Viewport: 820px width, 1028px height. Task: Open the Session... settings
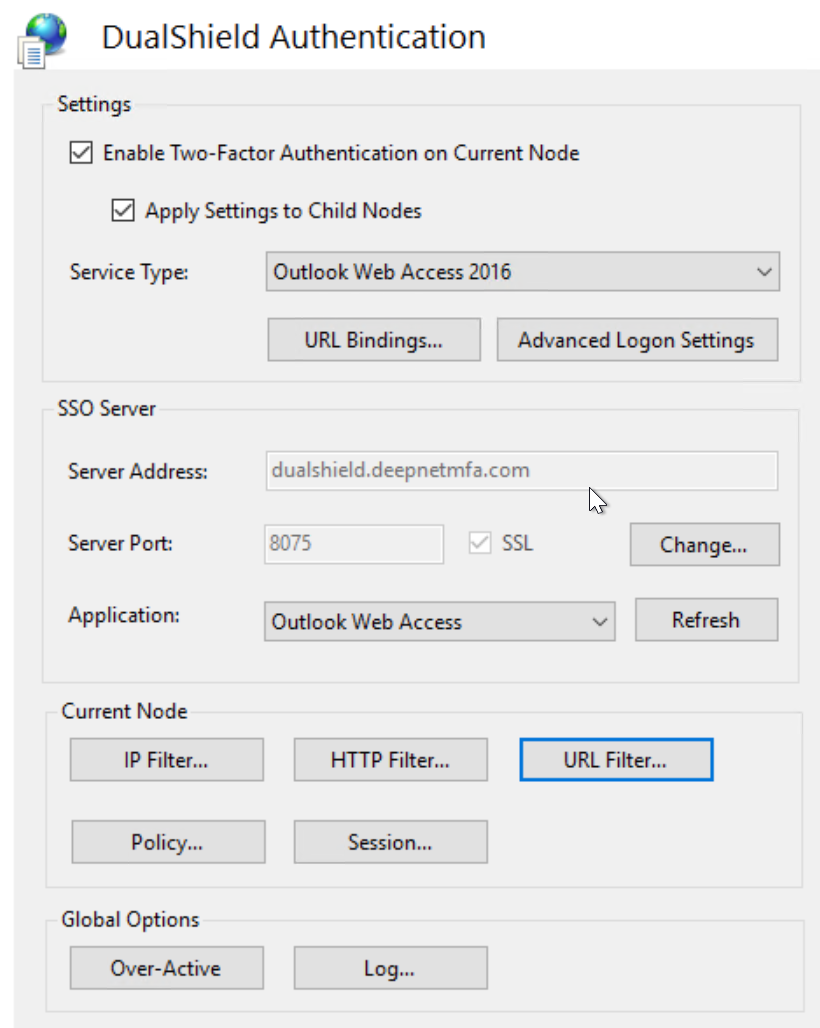[390, 842]
